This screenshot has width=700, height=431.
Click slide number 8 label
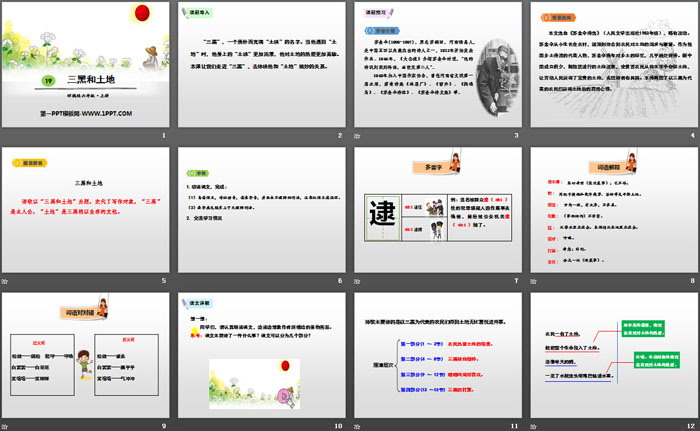pyautogui.click(x=692, y=280)
